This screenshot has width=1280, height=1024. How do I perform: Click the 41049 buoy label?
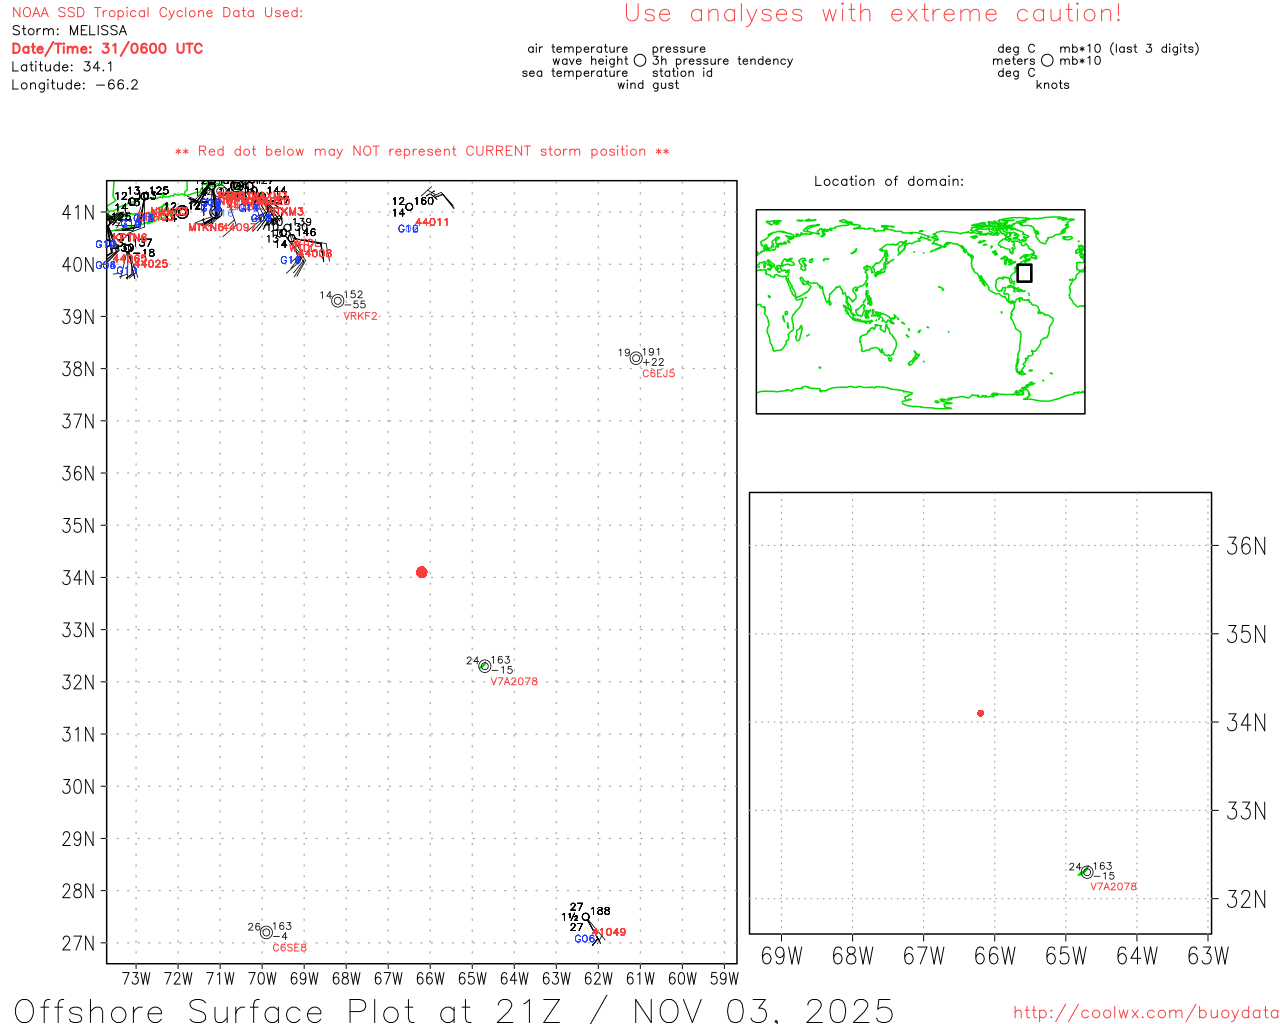(609, 932)
